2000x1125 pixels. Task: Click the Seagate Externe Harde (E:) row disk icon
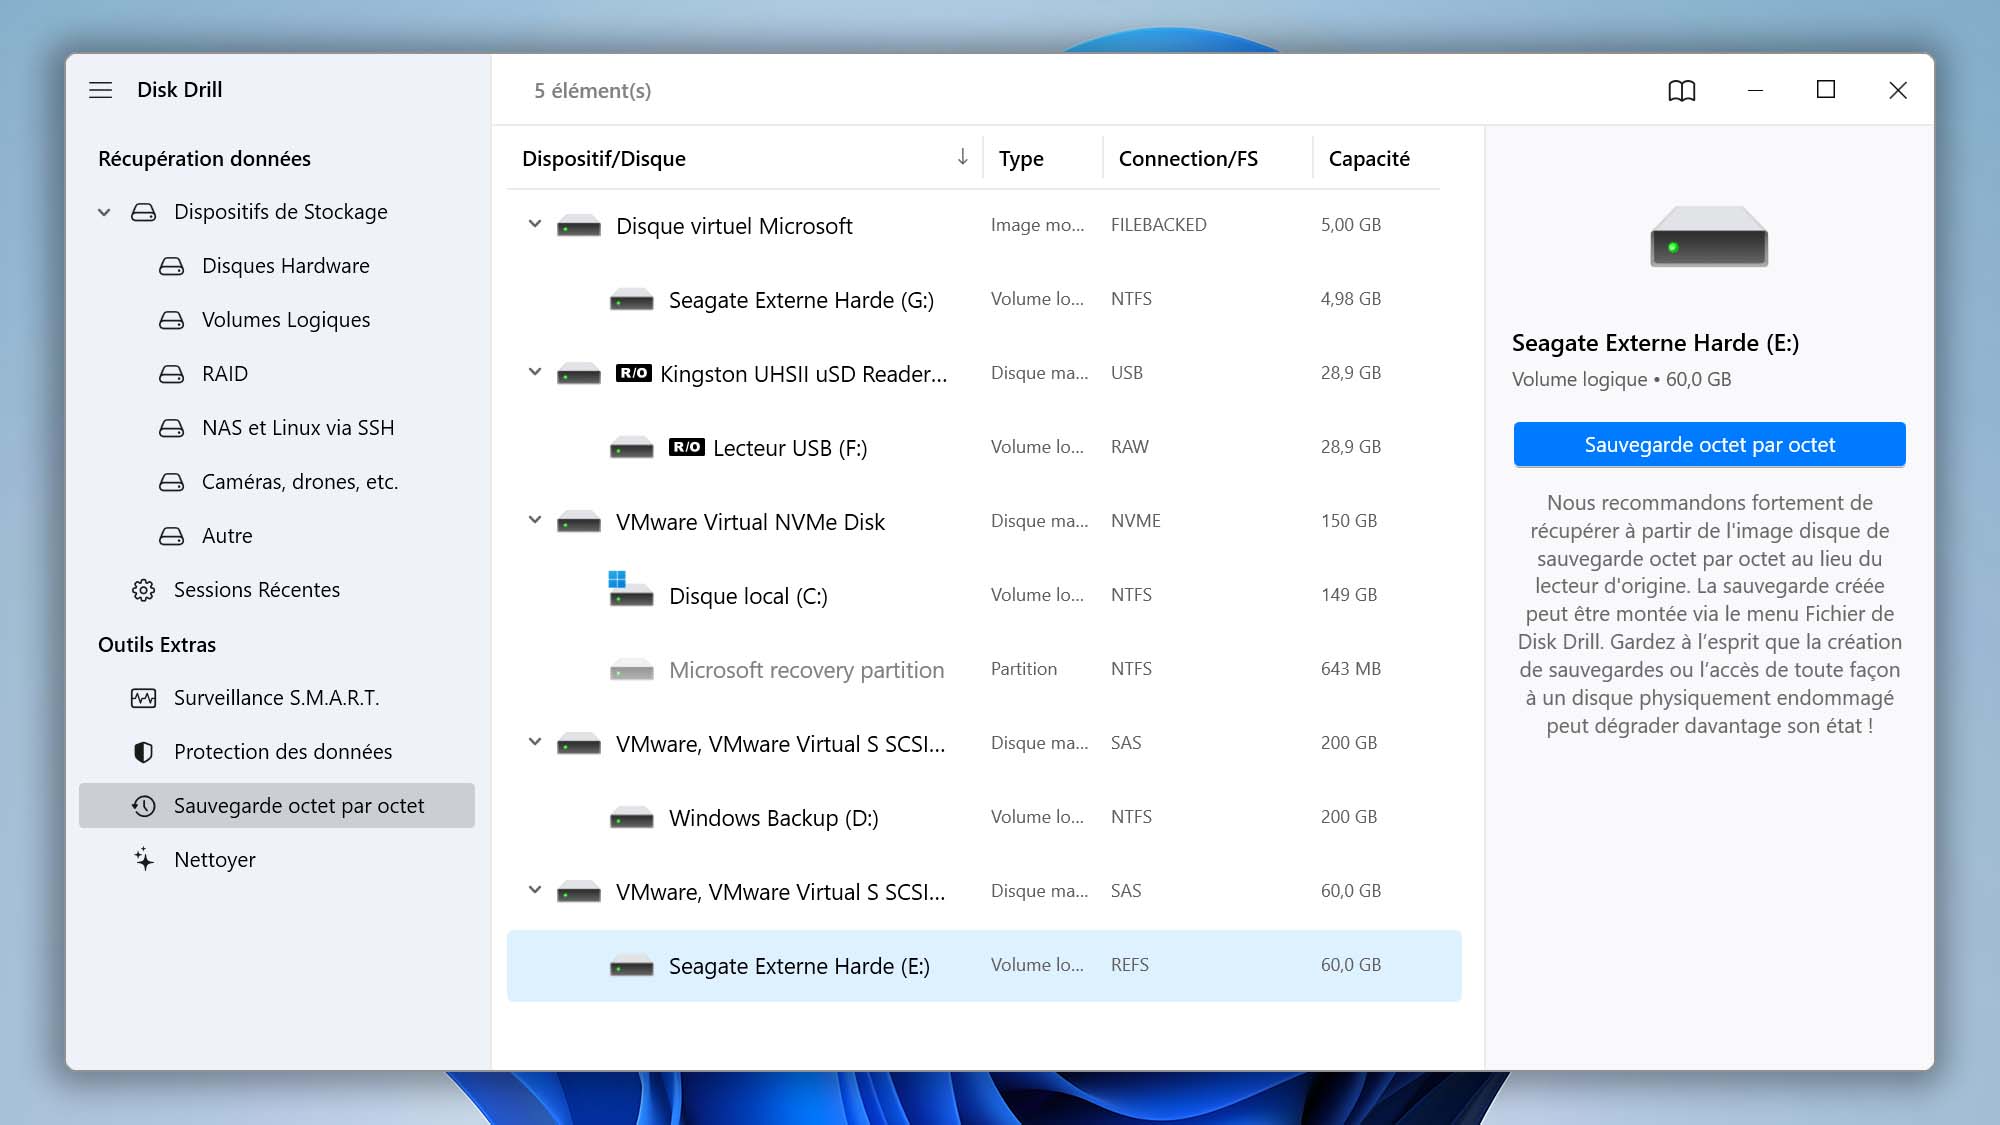click(632, 966)
